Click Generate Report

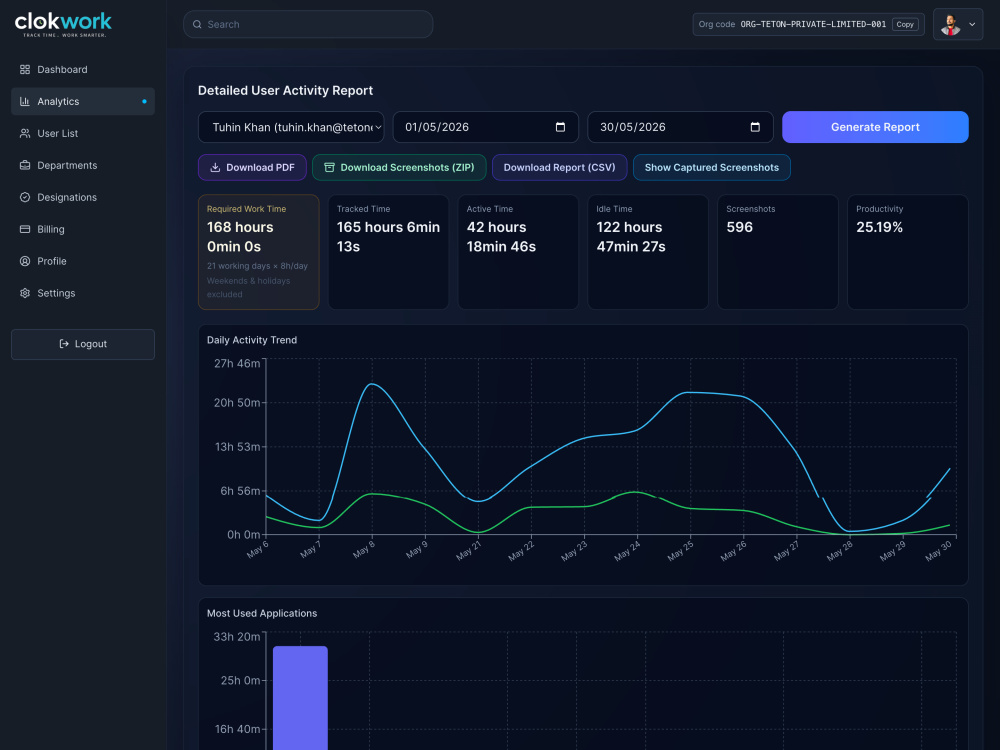[x=875, y=127]
